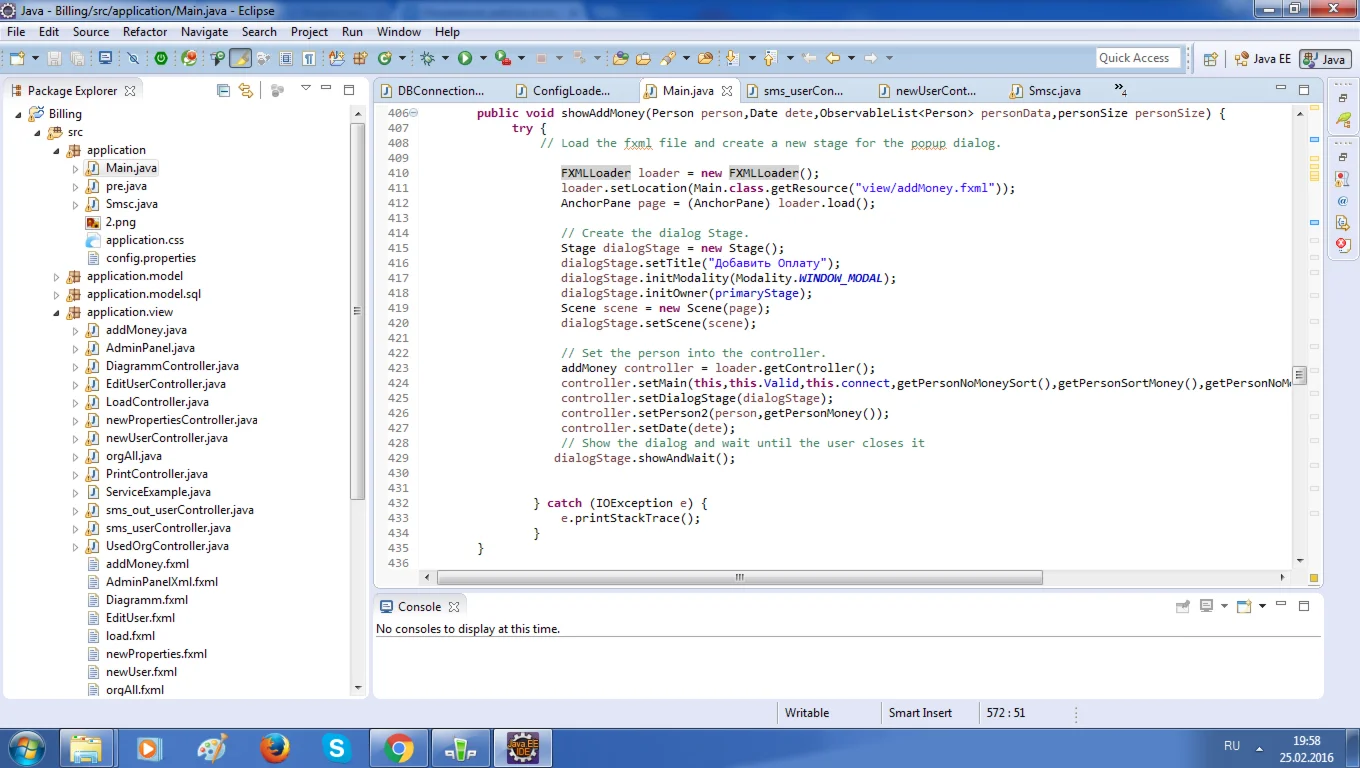The height and width of the screenshot is (768, 1360).
Task: Expand the application.model package
Action: point(57,277)
